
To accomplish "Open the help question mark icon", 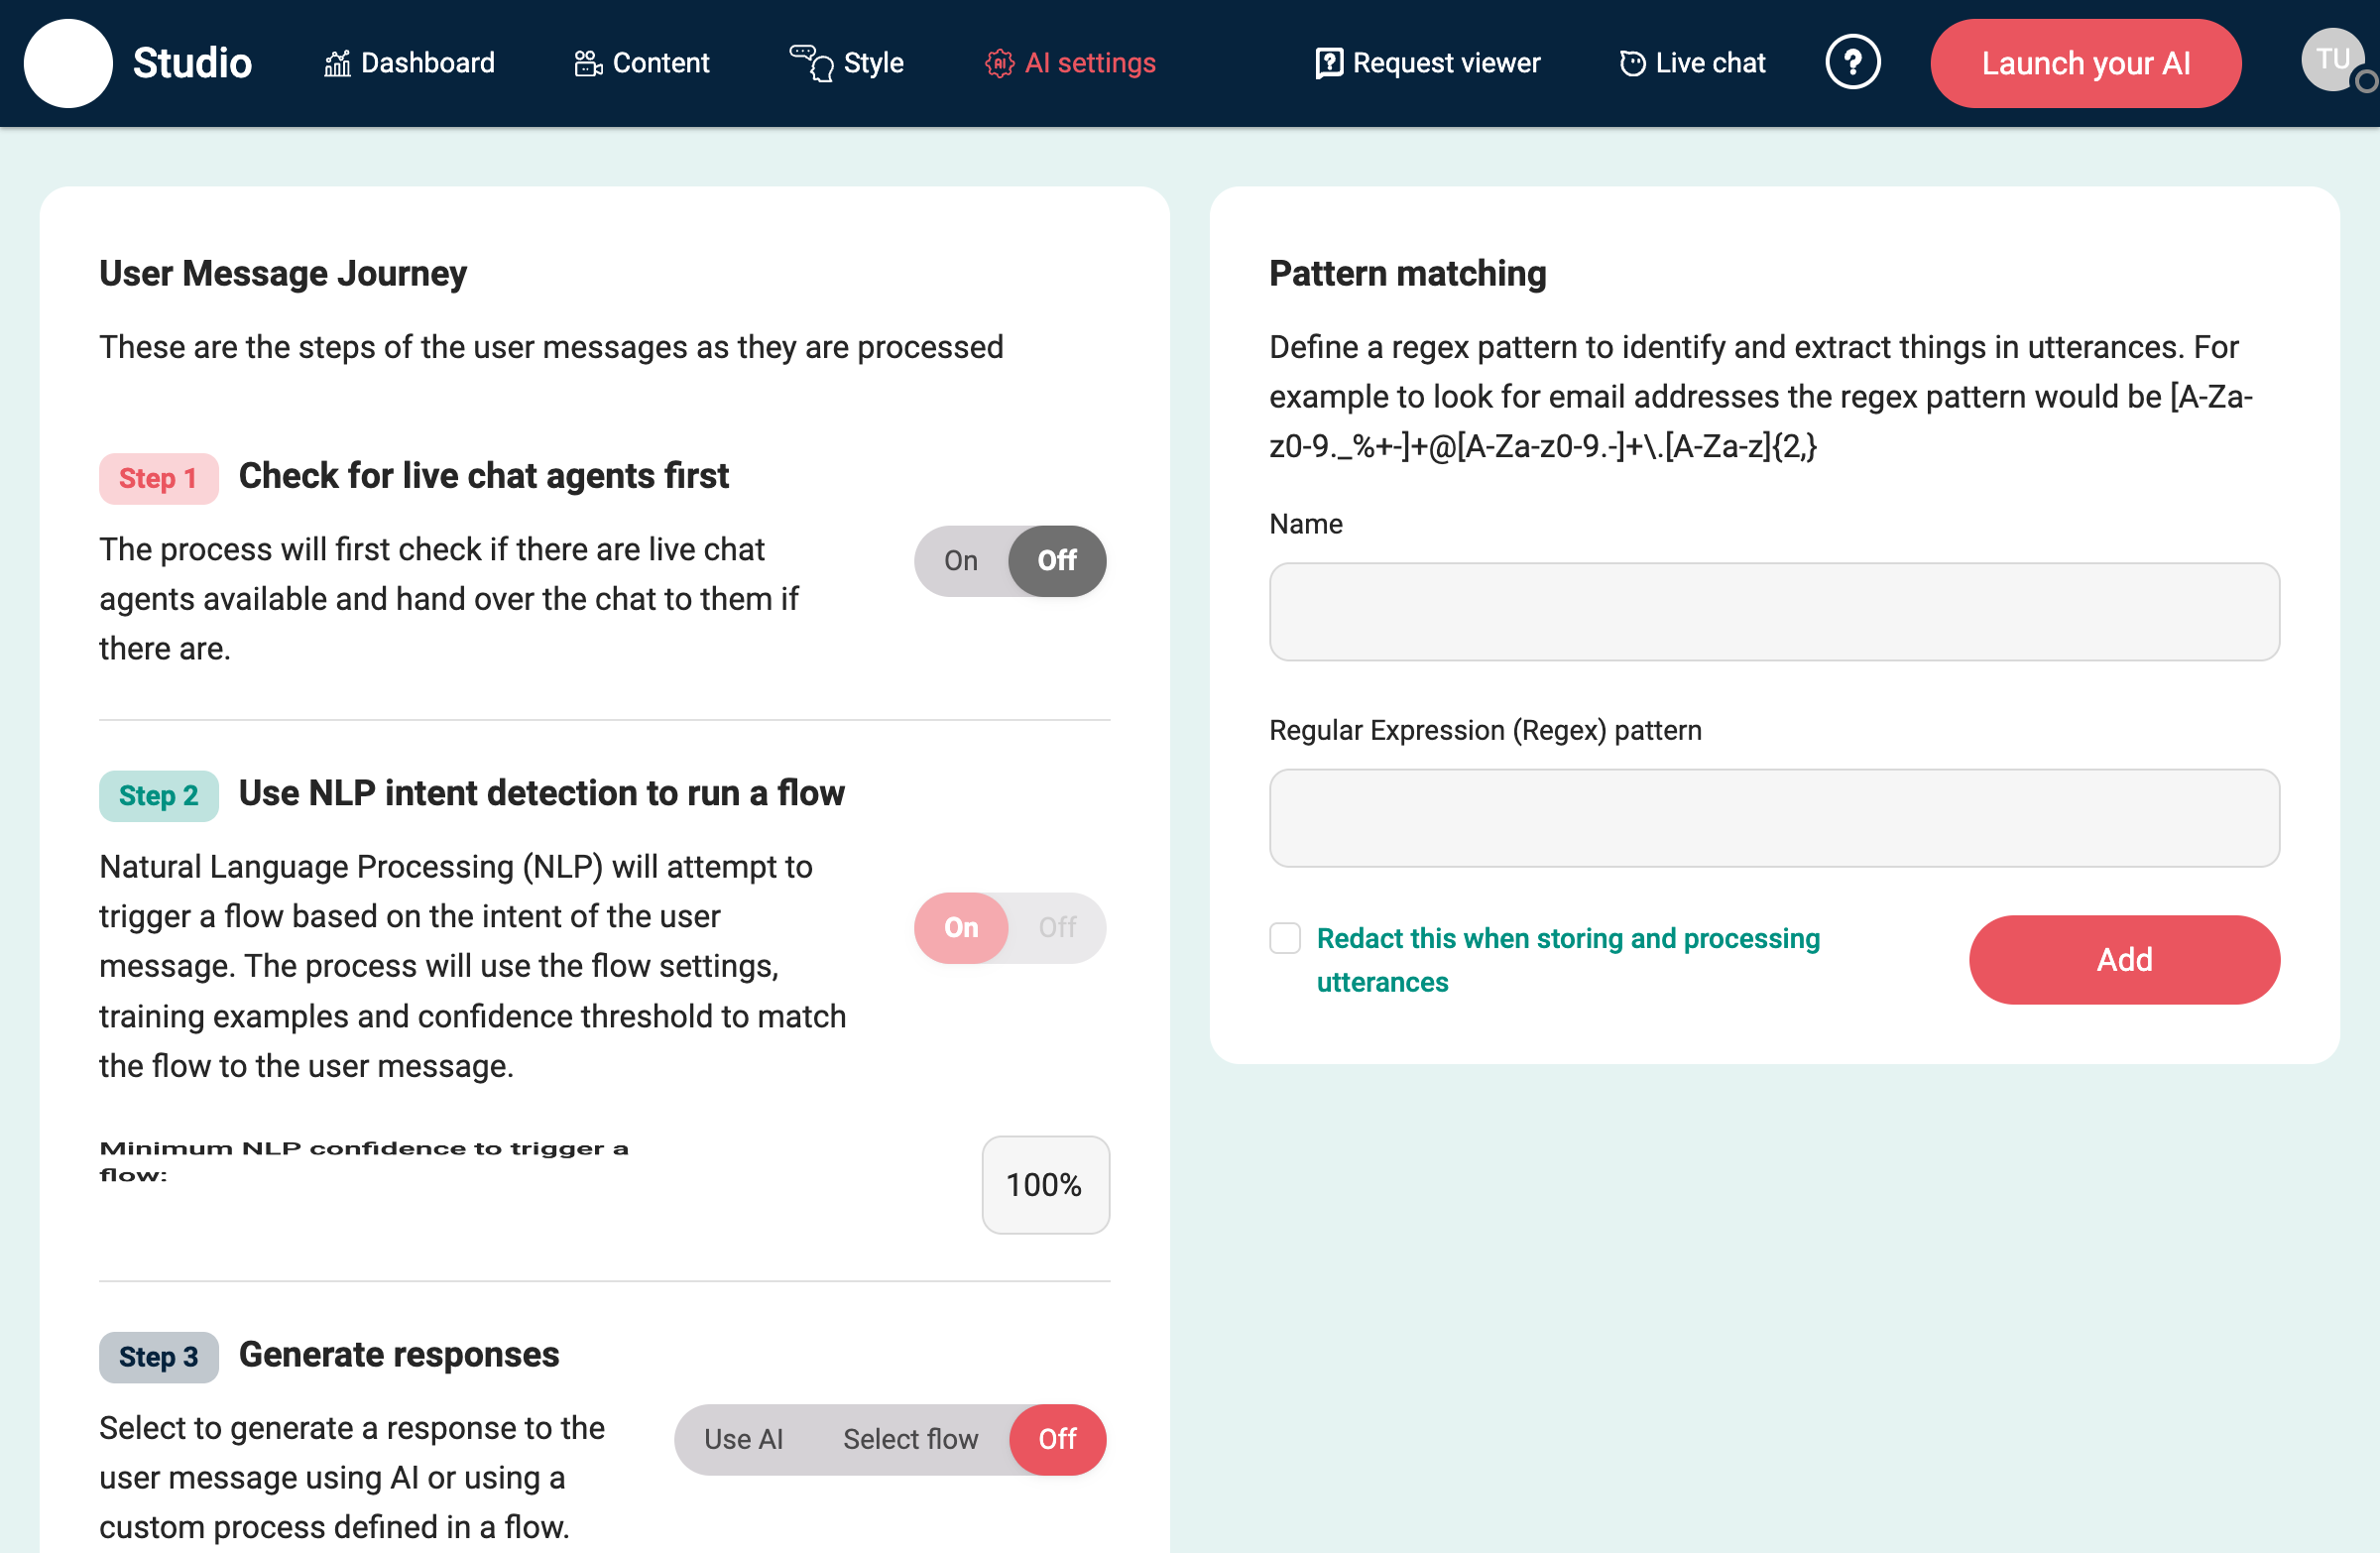I will point(1853,62).
